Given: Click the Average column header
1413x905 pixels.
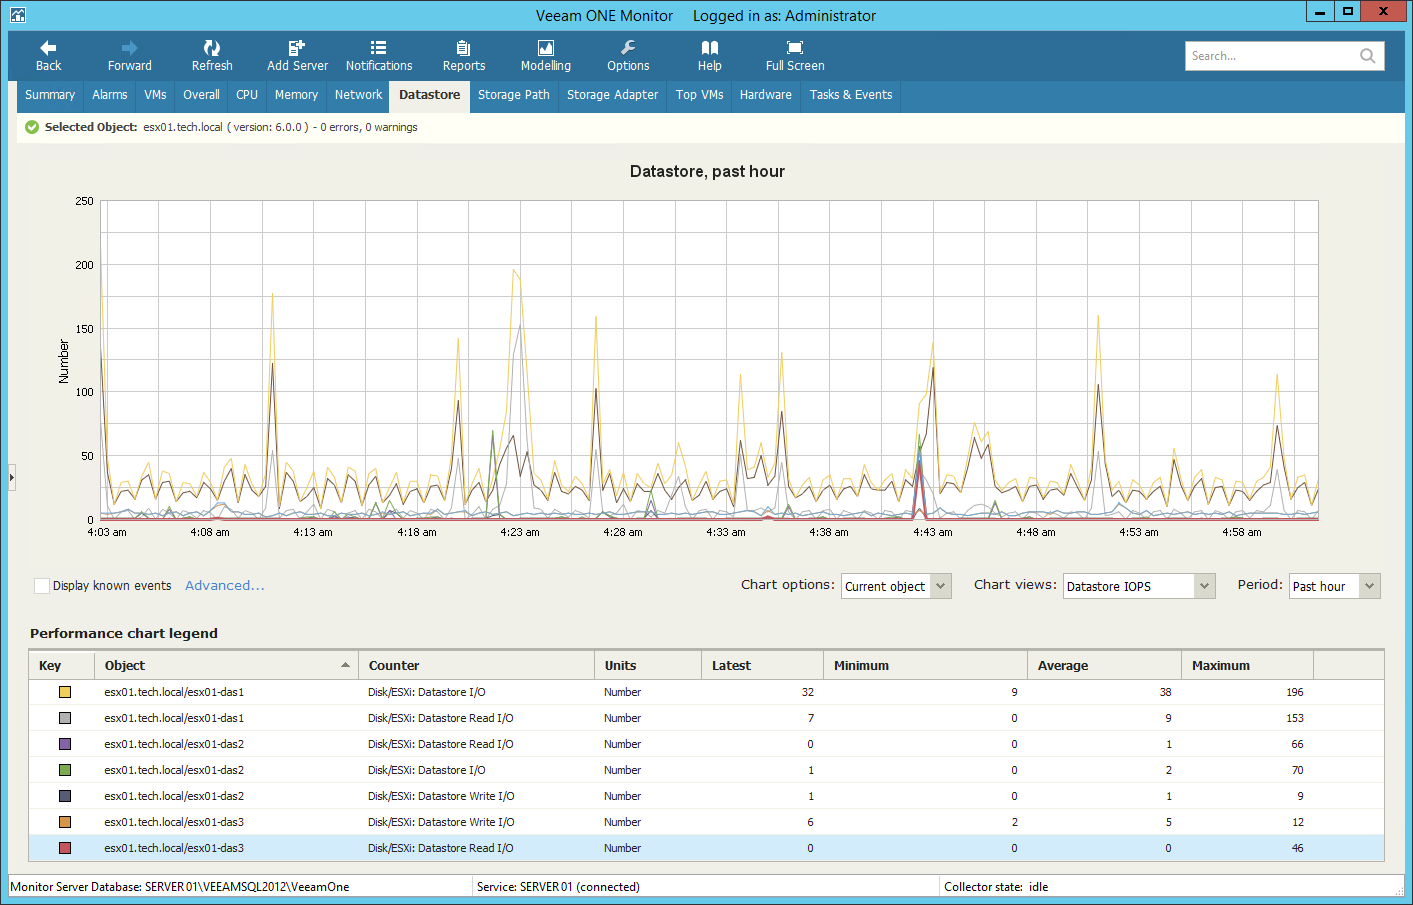Looking at the screenshot, I should [1105, 665].
